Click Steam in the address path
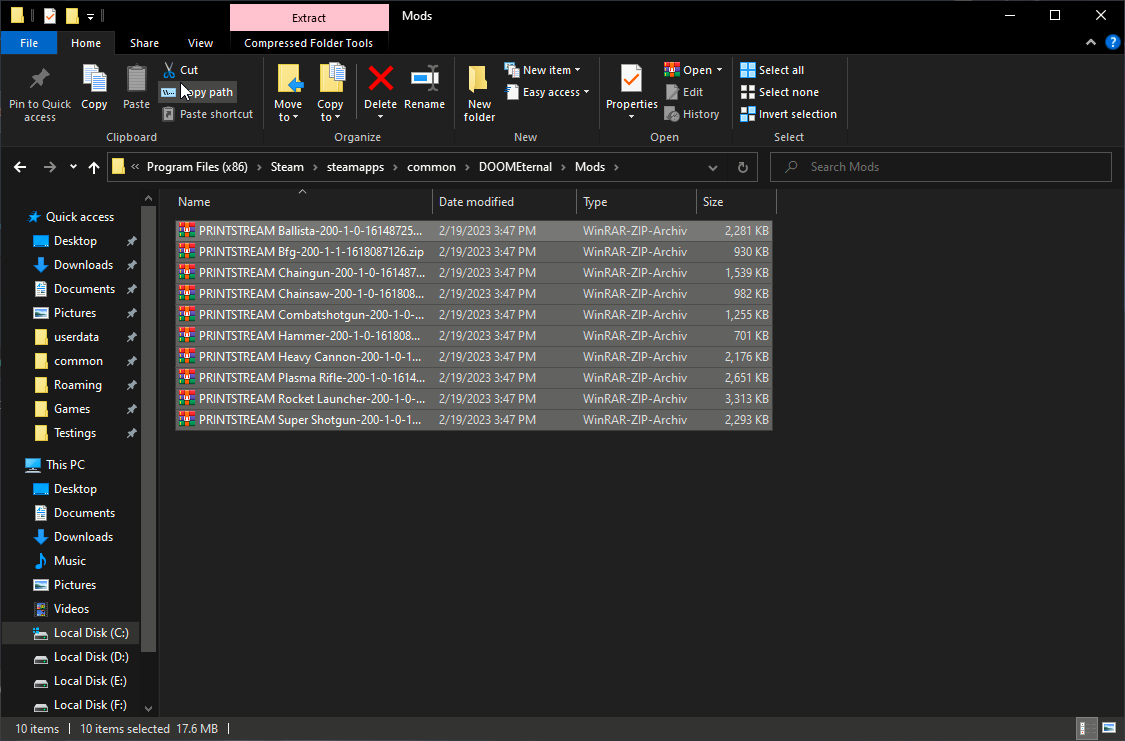The width and height of the screenshot is (1125, 741). [287, 167]
